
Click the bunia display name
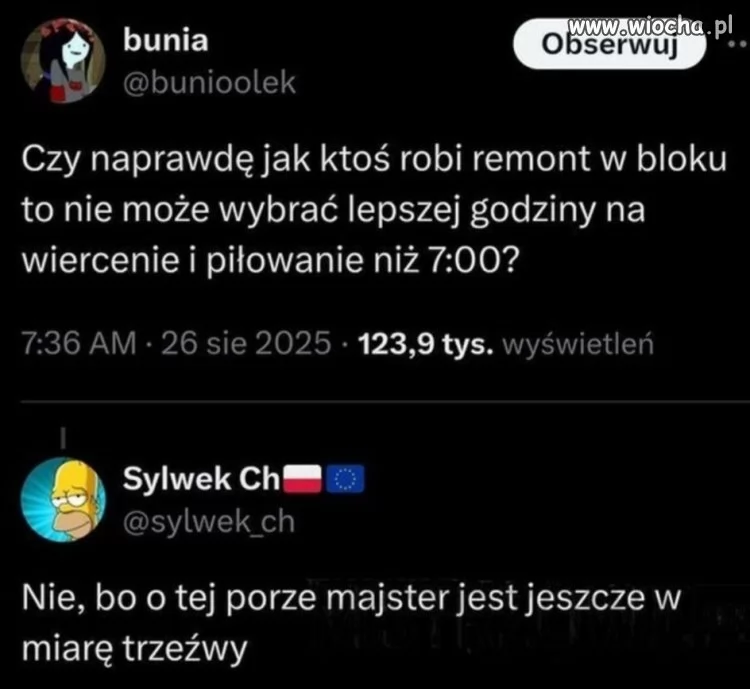[165, 40]
